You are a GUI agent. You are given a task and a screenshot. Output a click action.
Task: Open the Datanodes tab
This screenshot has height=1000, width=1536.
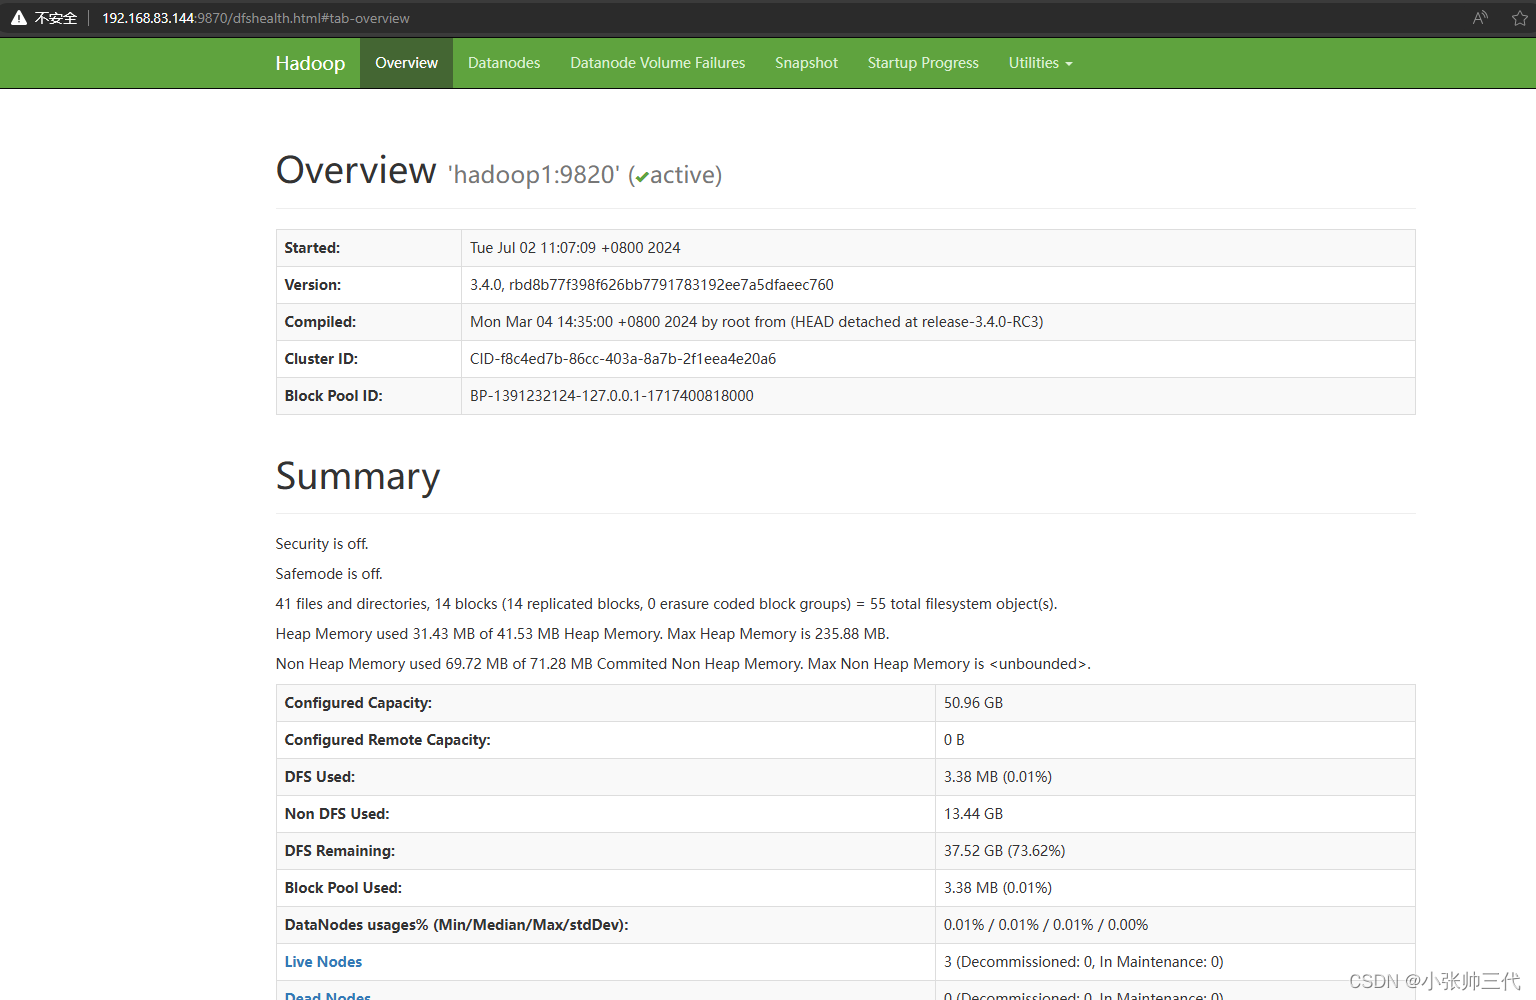tap(504, 63)
